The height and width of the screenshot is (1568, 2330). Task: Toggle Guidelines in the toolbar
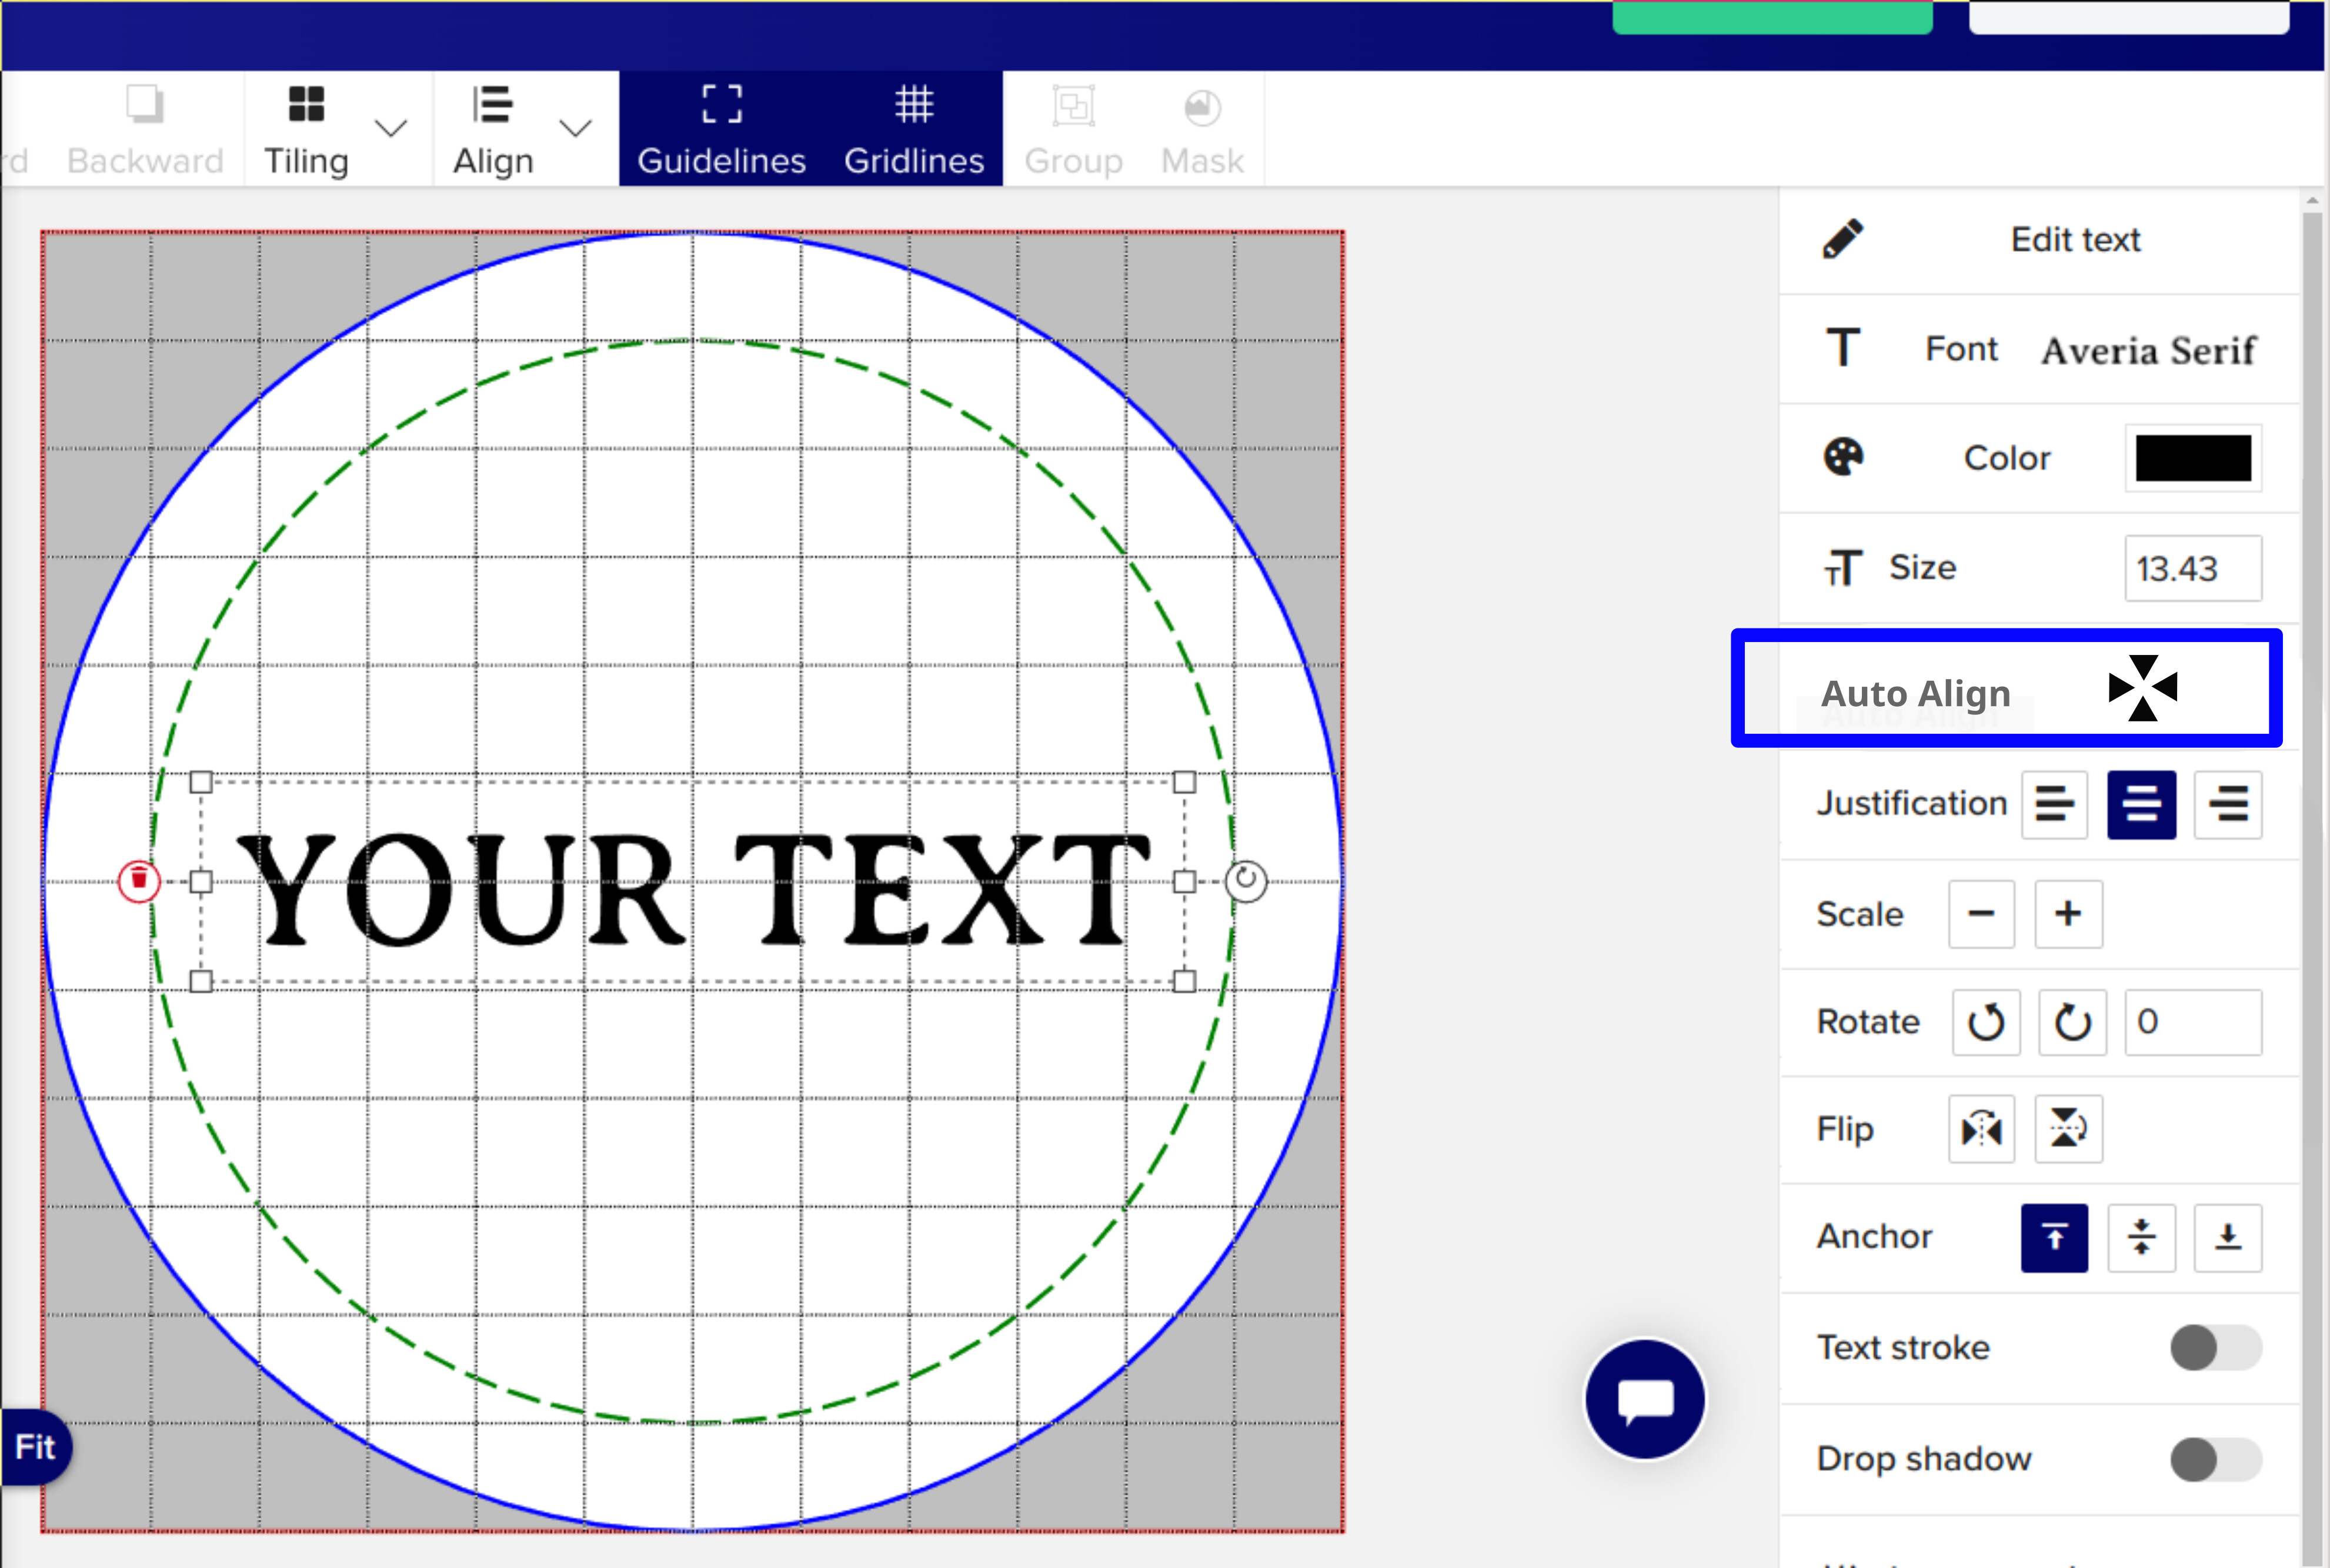[x=721, y=129]
